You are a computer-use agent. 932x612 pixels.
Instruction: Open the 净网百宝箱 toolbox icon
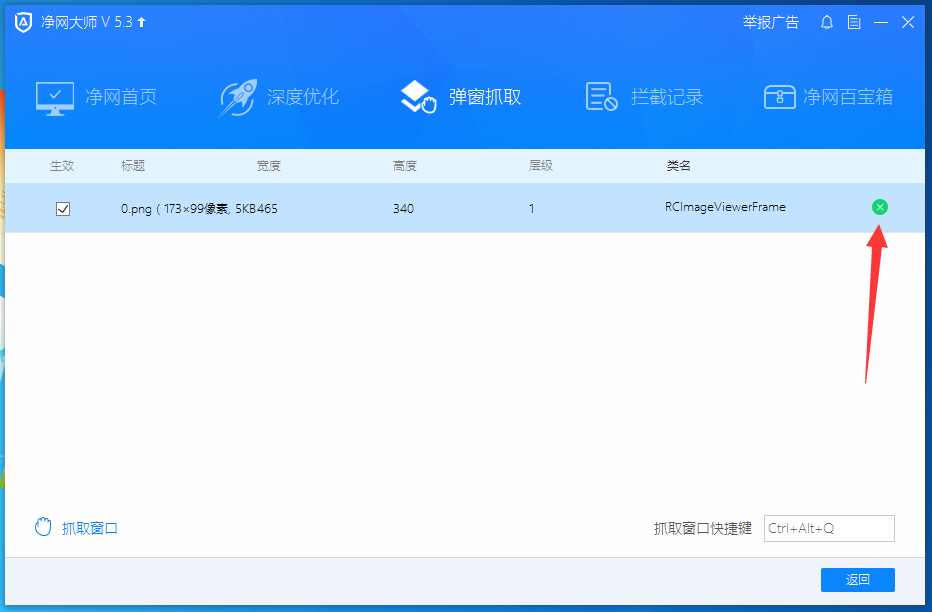pyautogui.click(x=780, y=96)
